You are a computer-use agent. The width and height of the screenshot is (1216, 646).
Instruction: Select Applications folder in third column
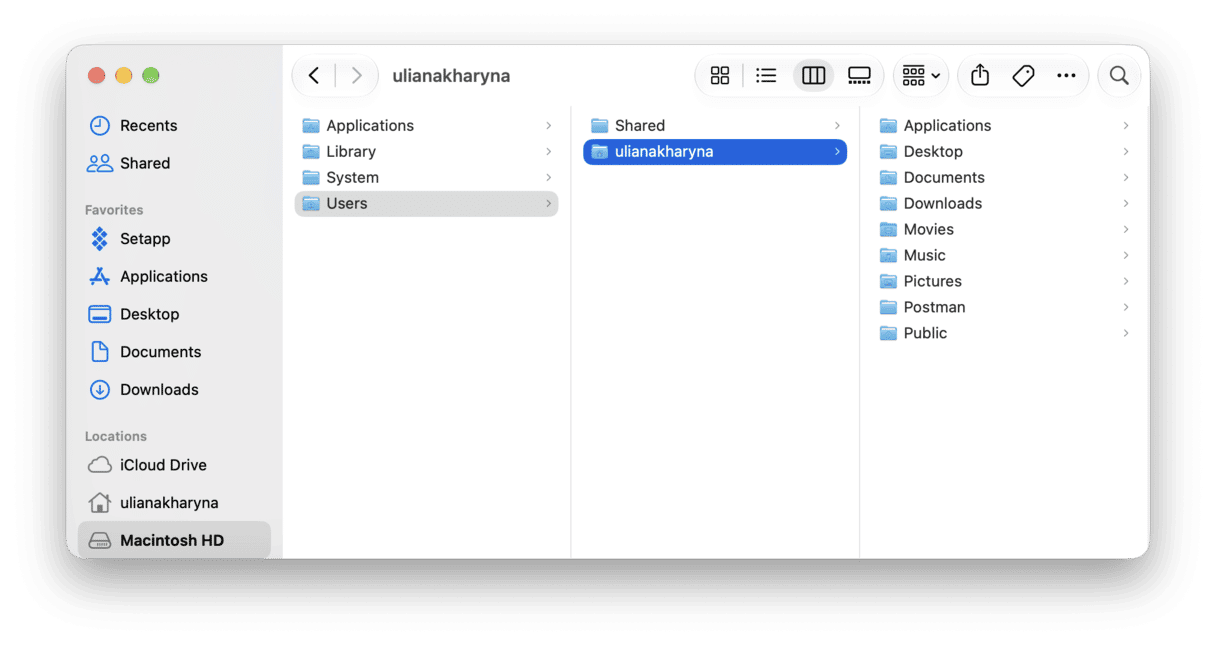pos(1004,125)
